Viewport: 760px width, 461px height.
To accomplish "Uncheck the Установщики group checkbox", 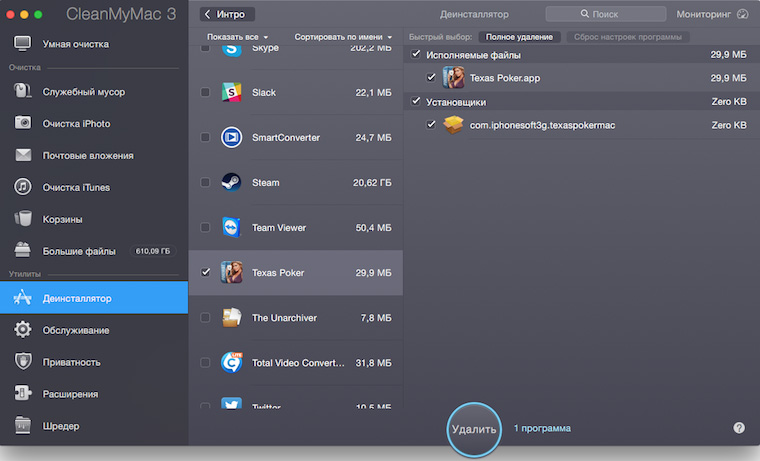I will click(416, 101).
